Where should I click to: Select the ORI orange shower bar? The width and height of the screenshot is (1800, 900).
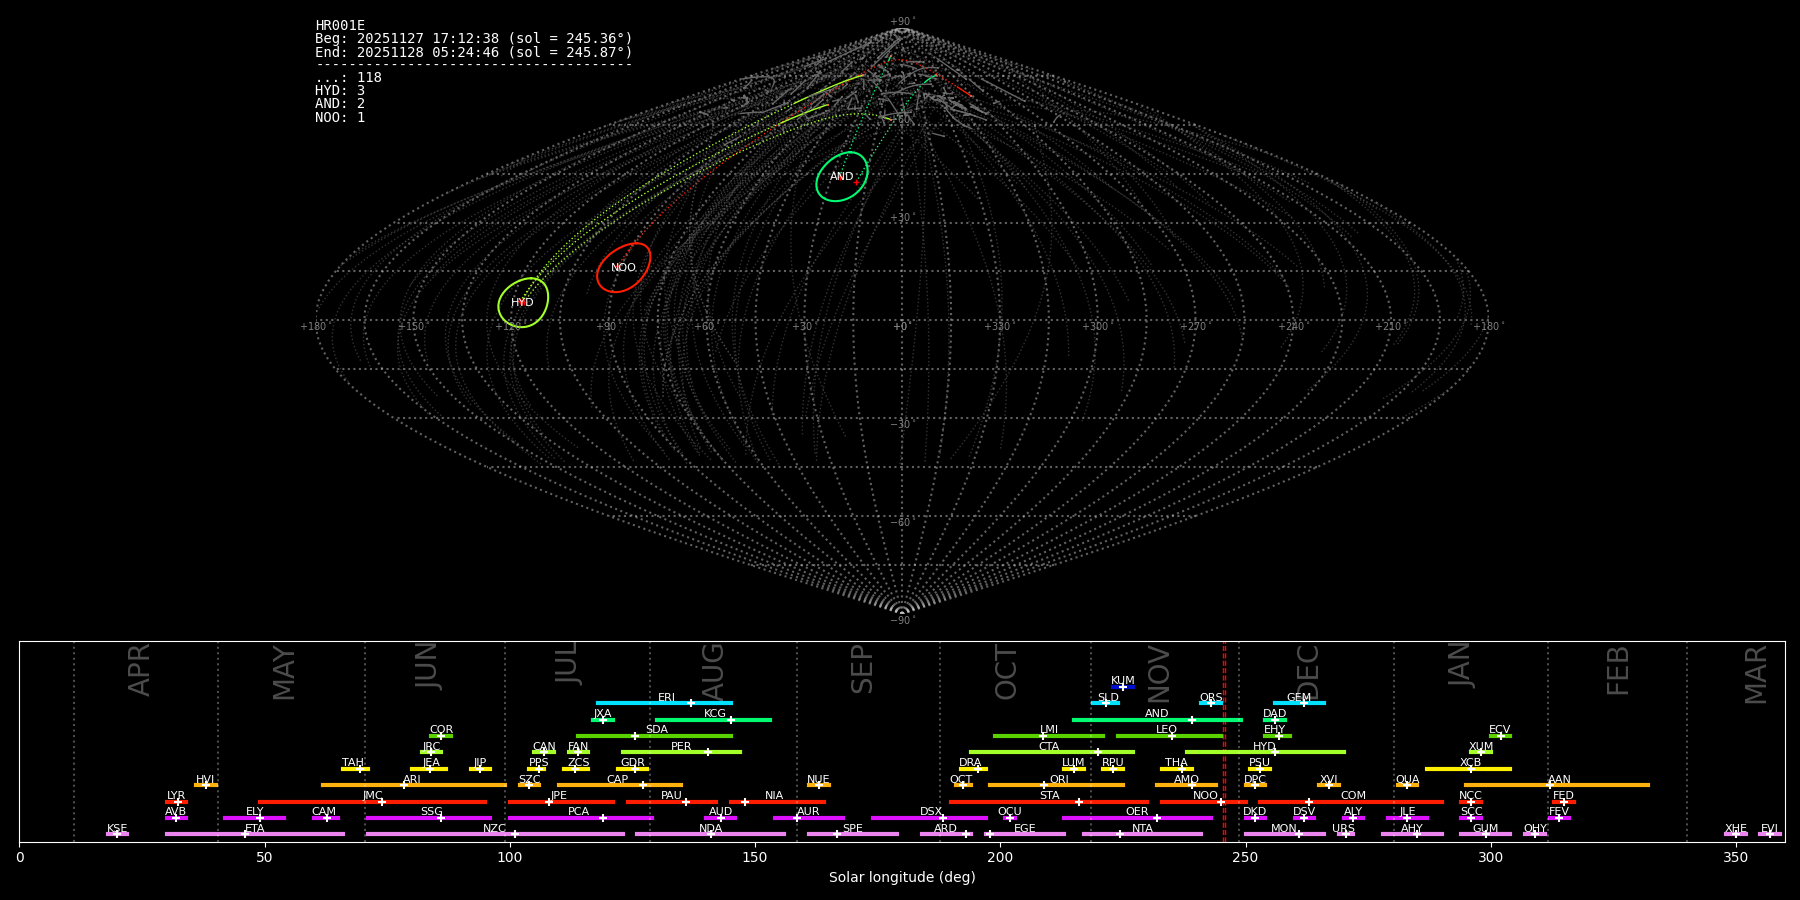1056,785
